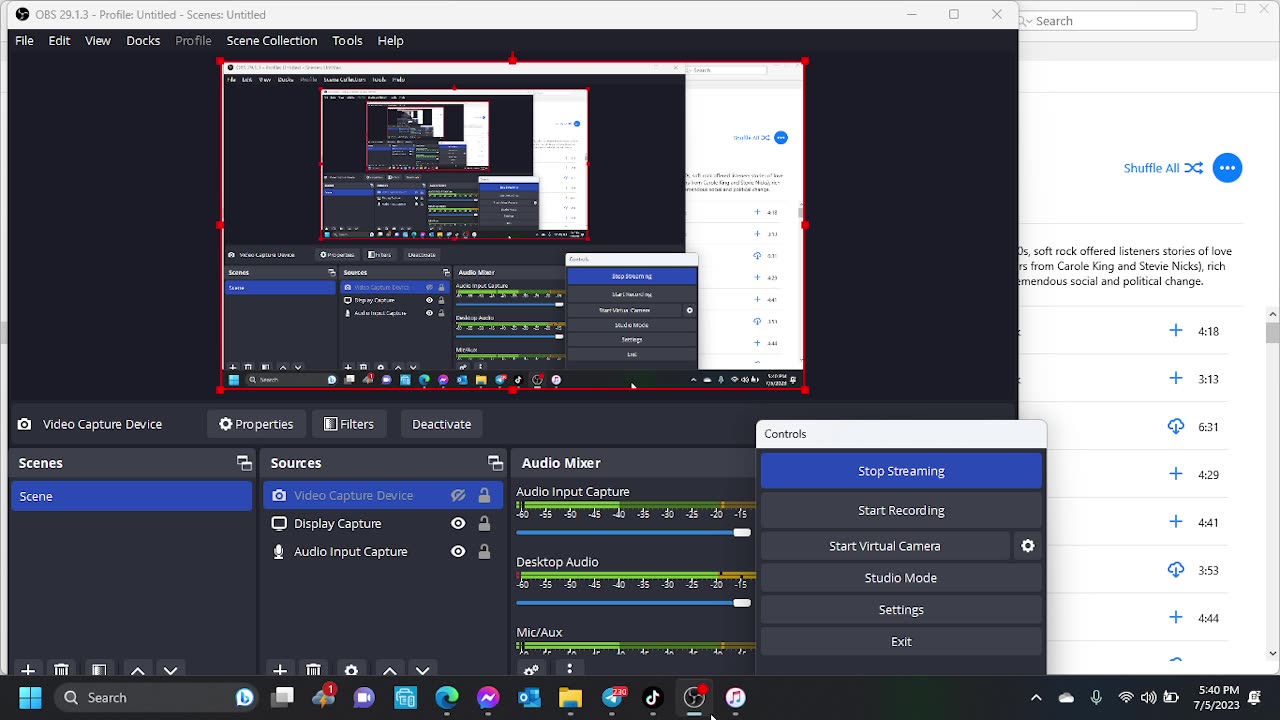
Task: Remove selected source using the Sources trash icon
Action: pos(313,670)
